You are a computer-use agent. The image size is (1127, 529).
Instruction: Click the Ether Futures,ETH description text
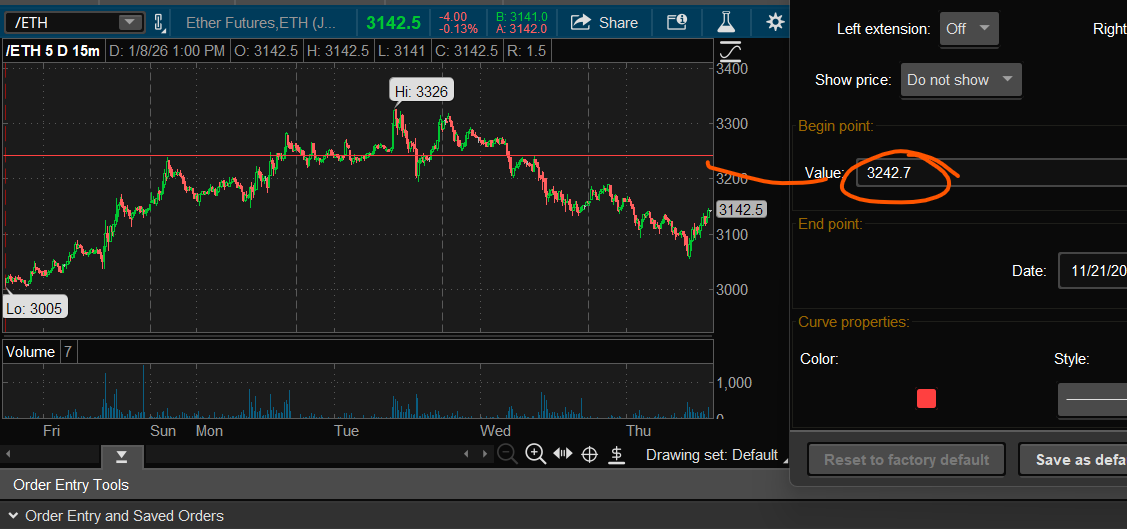[261, 22]
